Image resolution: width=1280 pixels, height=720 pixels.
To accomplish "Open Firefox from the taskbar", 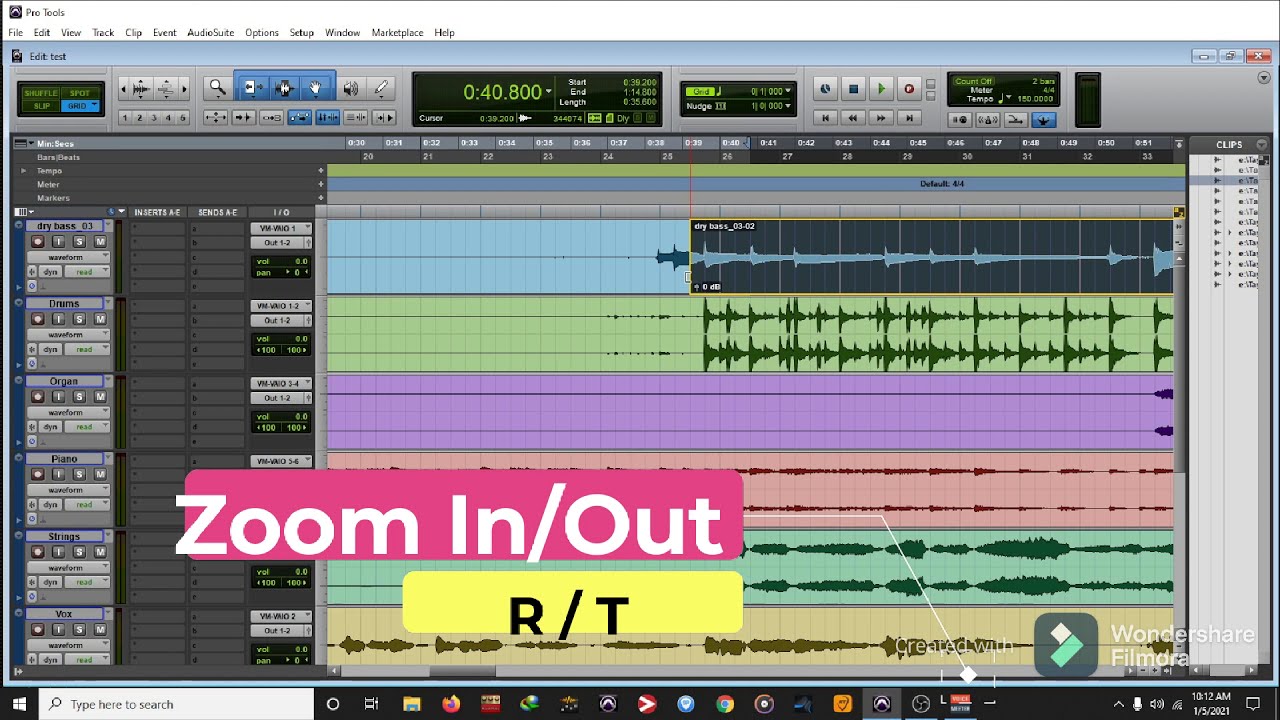I will click(451, 704).
